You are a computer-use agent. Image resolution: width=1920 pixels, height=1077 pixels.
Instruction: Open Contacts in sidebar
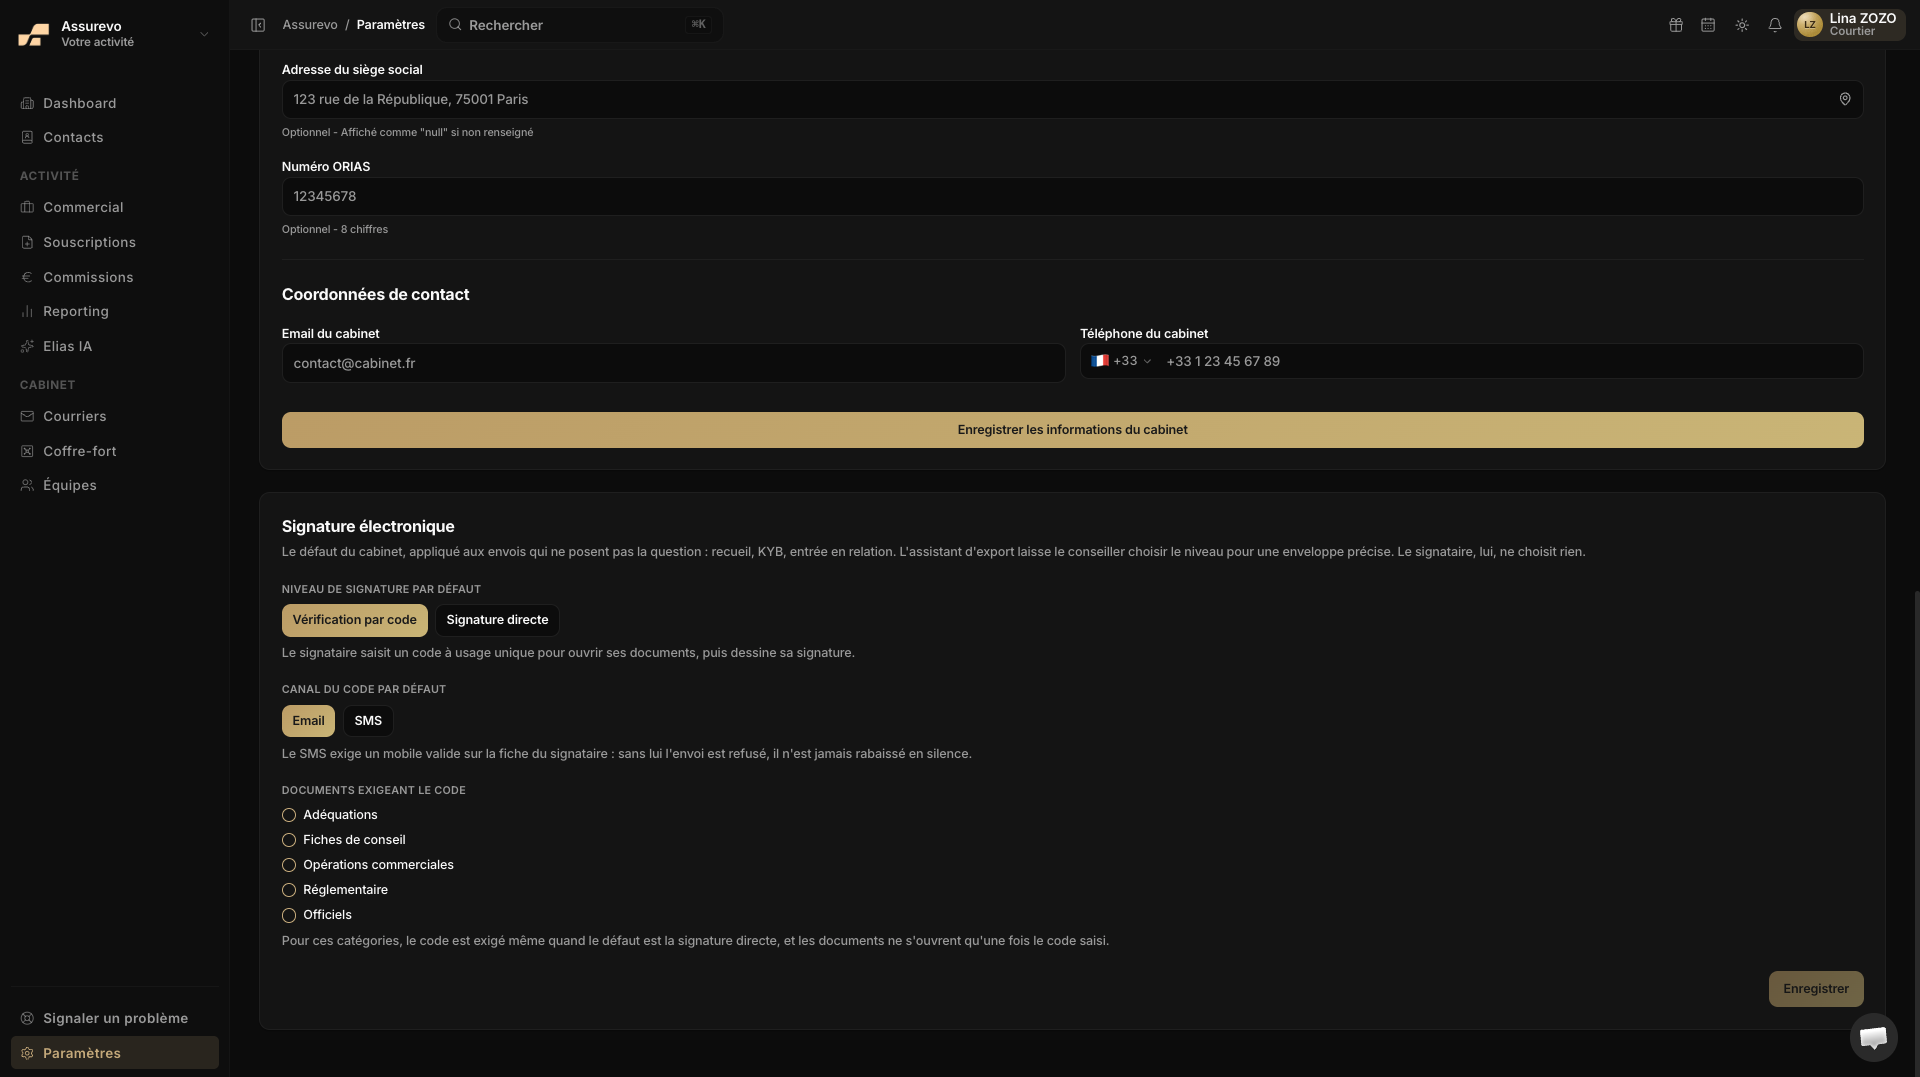115,138
